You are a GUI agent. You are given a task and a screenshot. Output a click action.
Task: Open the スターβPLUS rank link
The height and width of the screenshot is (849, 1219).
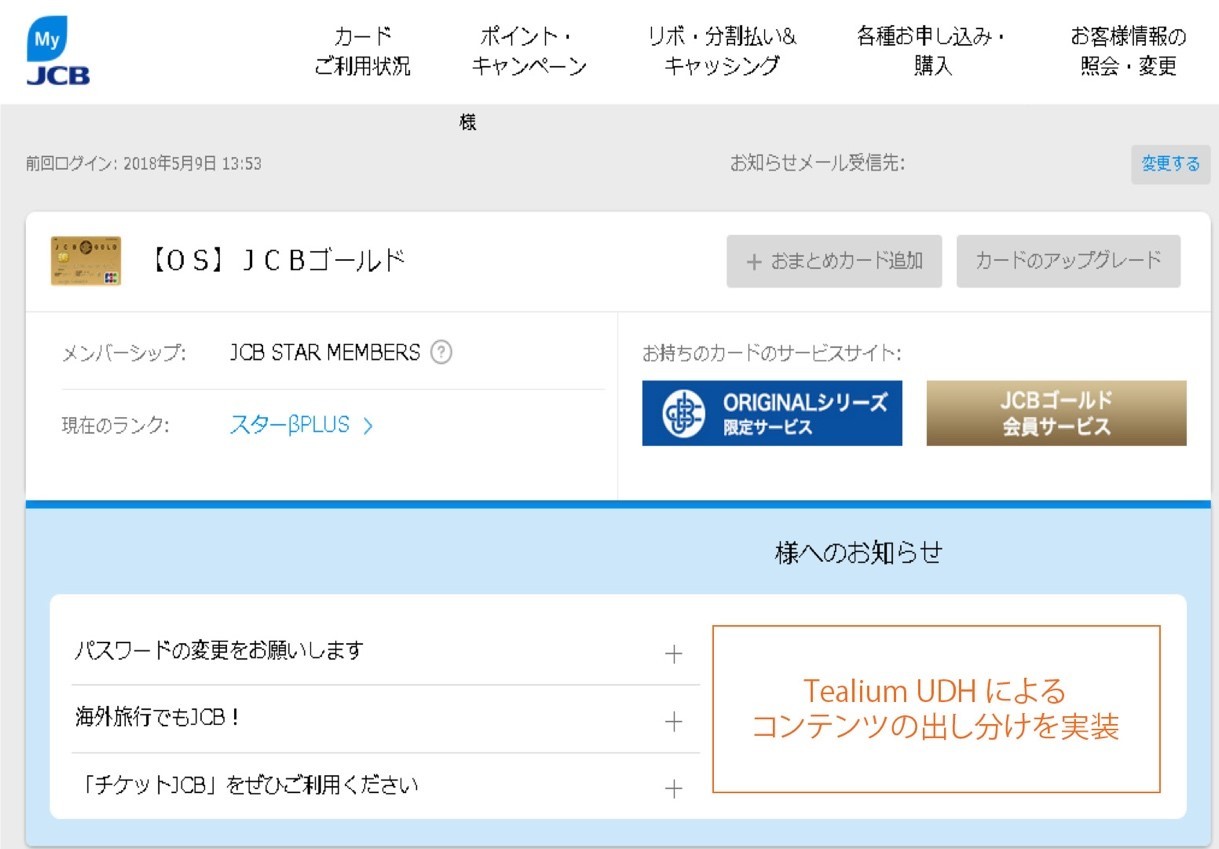[290, 425]
